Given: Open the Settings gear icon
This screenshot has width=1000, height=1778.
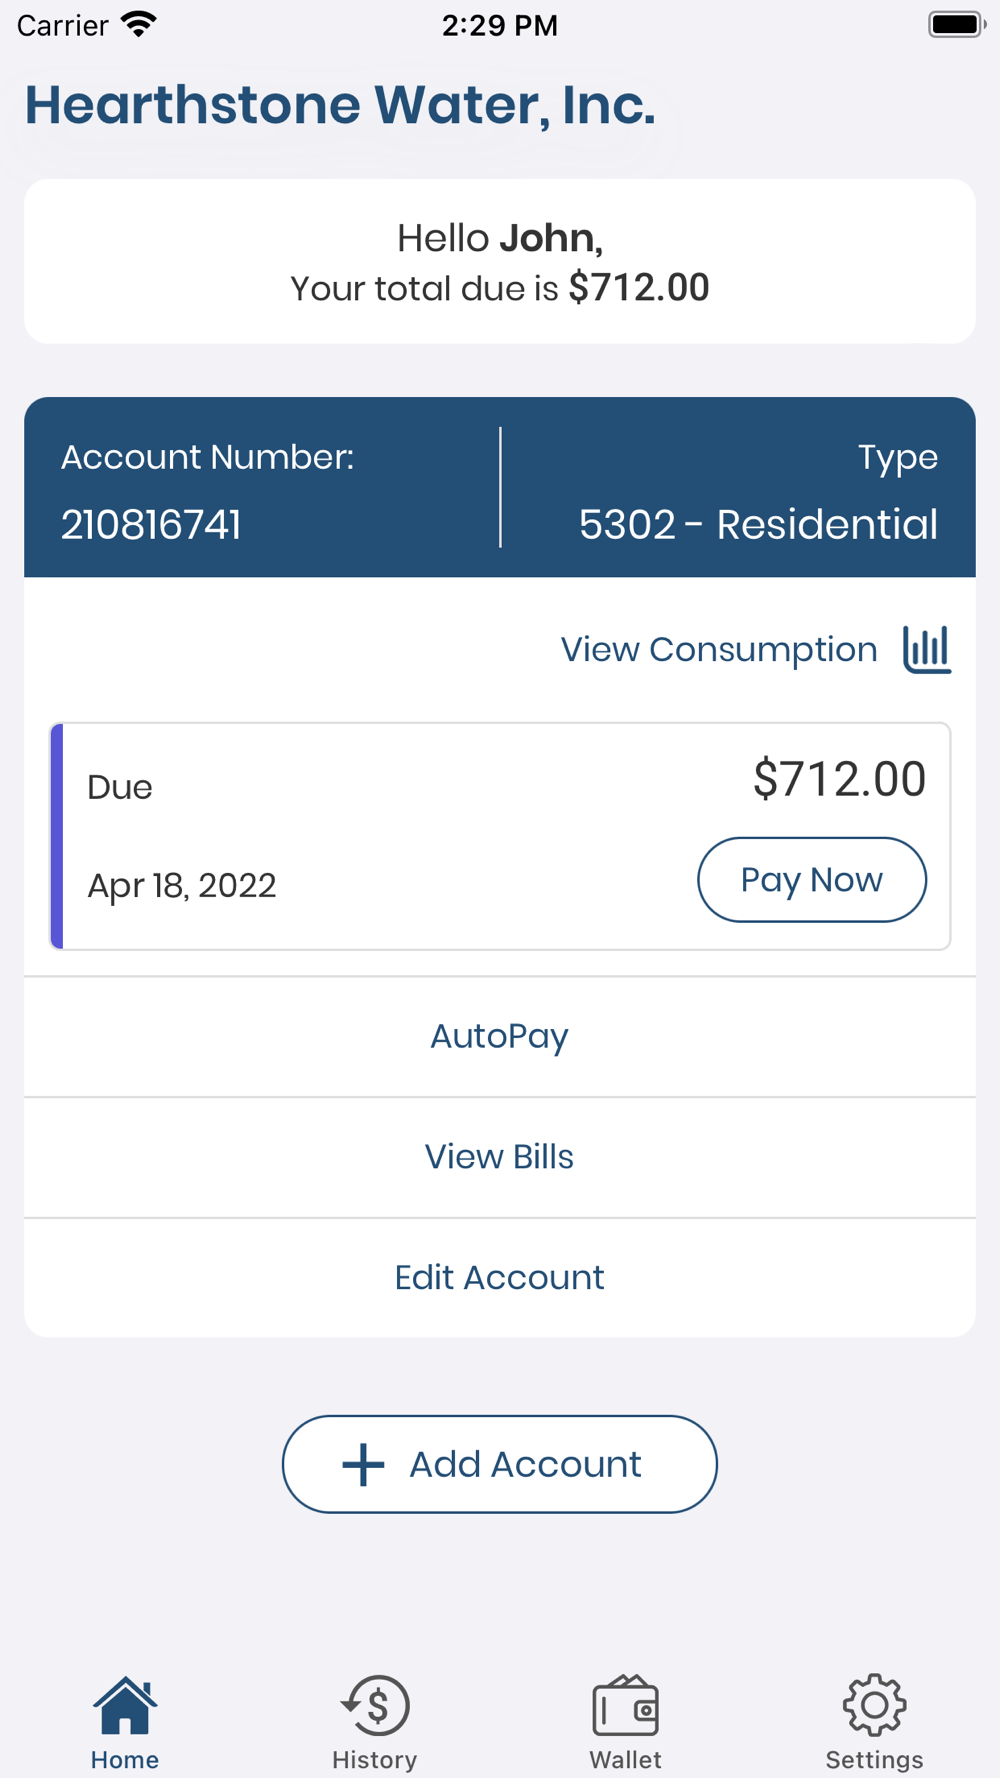Looking at the screenshot, I should 875,1705.
